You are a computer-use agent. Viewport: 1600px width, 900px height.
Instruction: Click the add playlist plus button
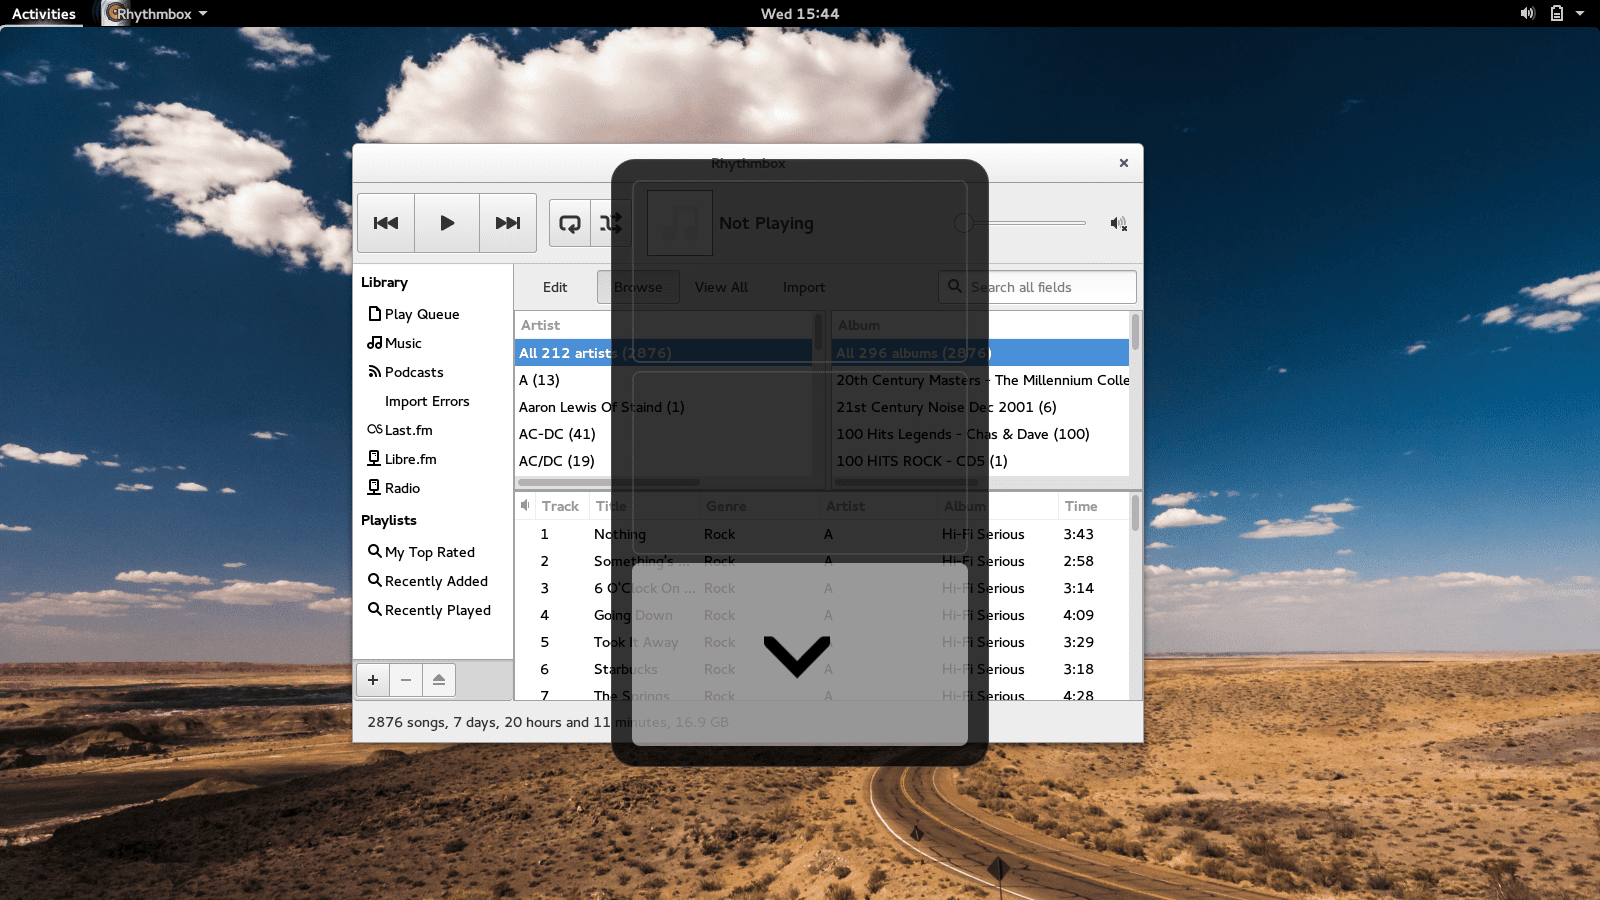pos(373,680)
